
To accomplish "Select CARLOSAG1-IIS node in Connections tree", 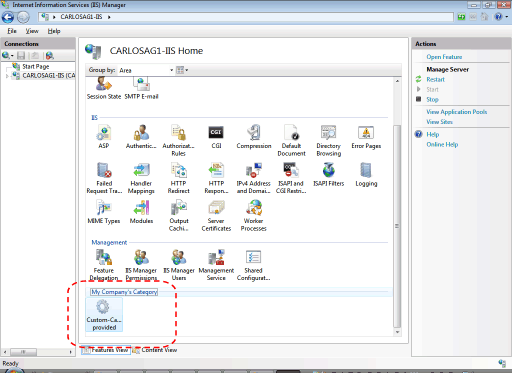I will (x=49, y=76).
